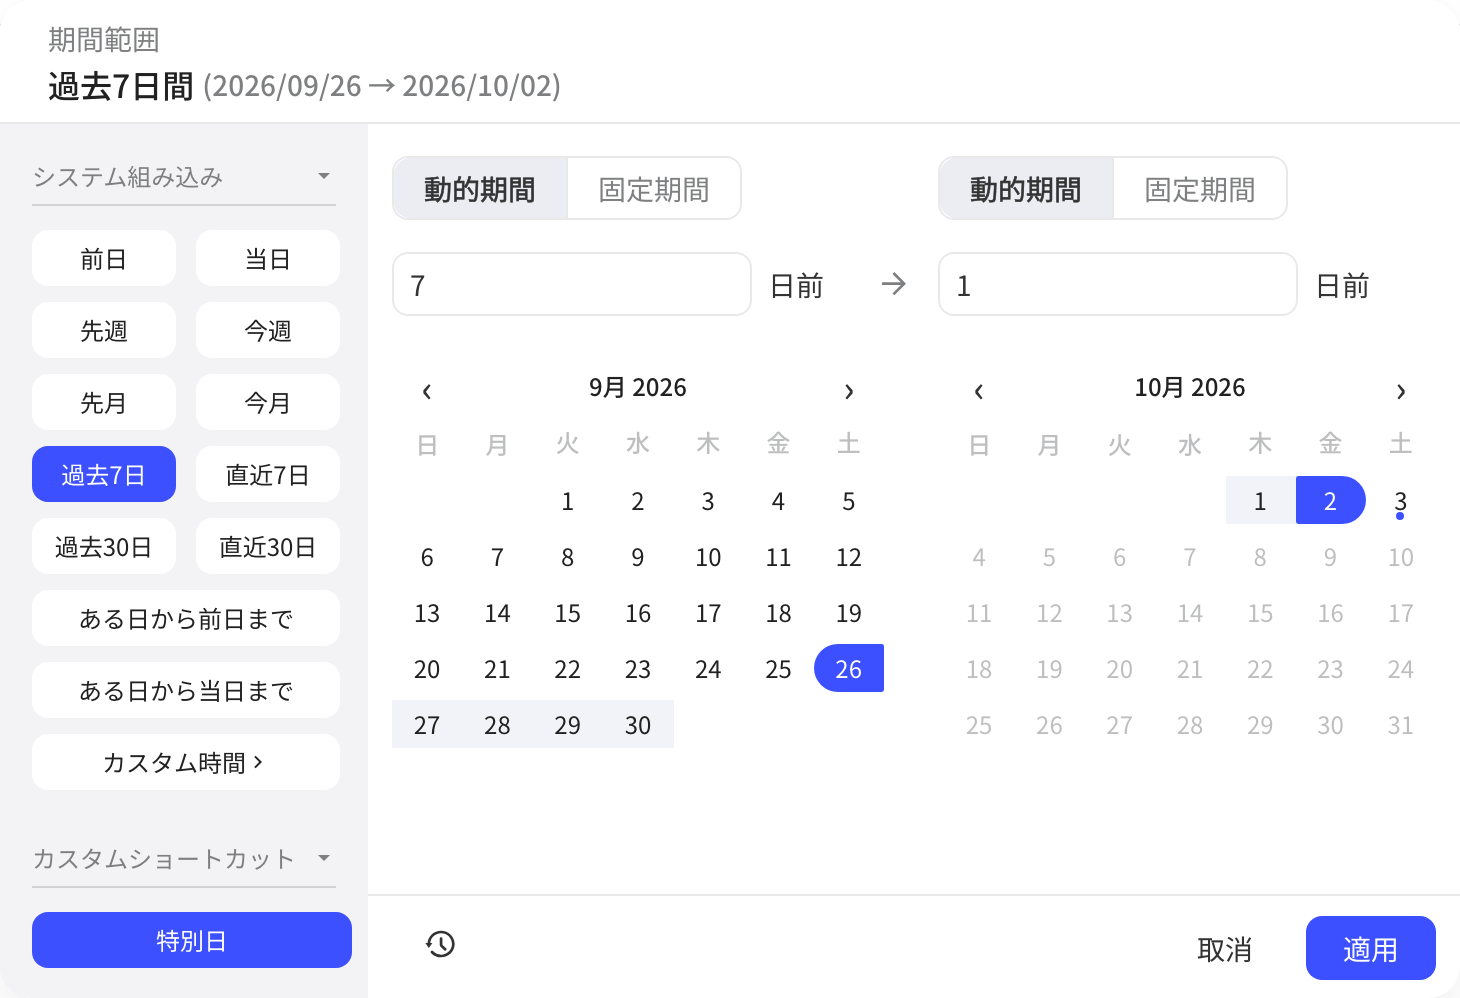This screenshot has width=1460, height=998.
Task: Choose the 今月 preset
Action: click(268, 402)
